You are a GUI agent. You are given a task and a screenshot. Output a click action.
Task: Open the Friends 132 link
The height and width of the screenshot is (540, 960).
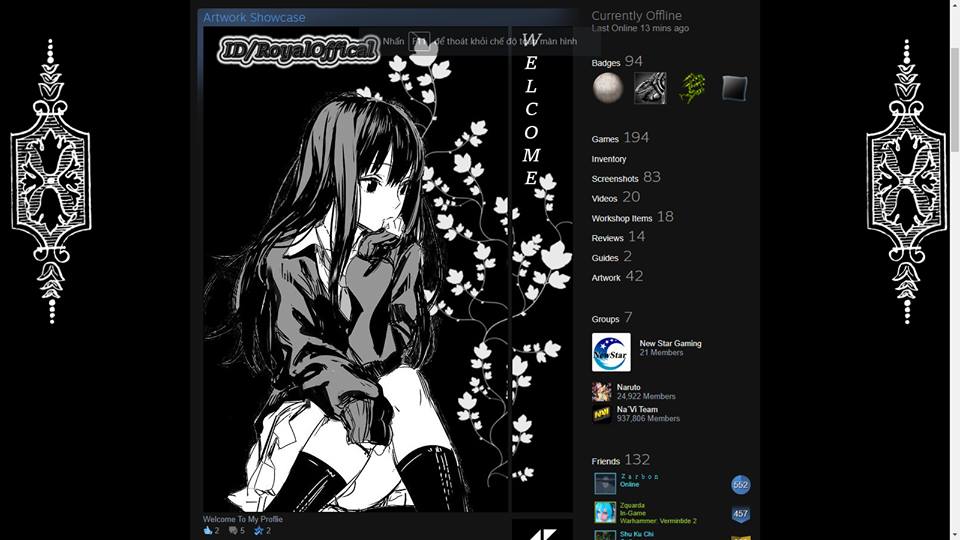[620, 460]
